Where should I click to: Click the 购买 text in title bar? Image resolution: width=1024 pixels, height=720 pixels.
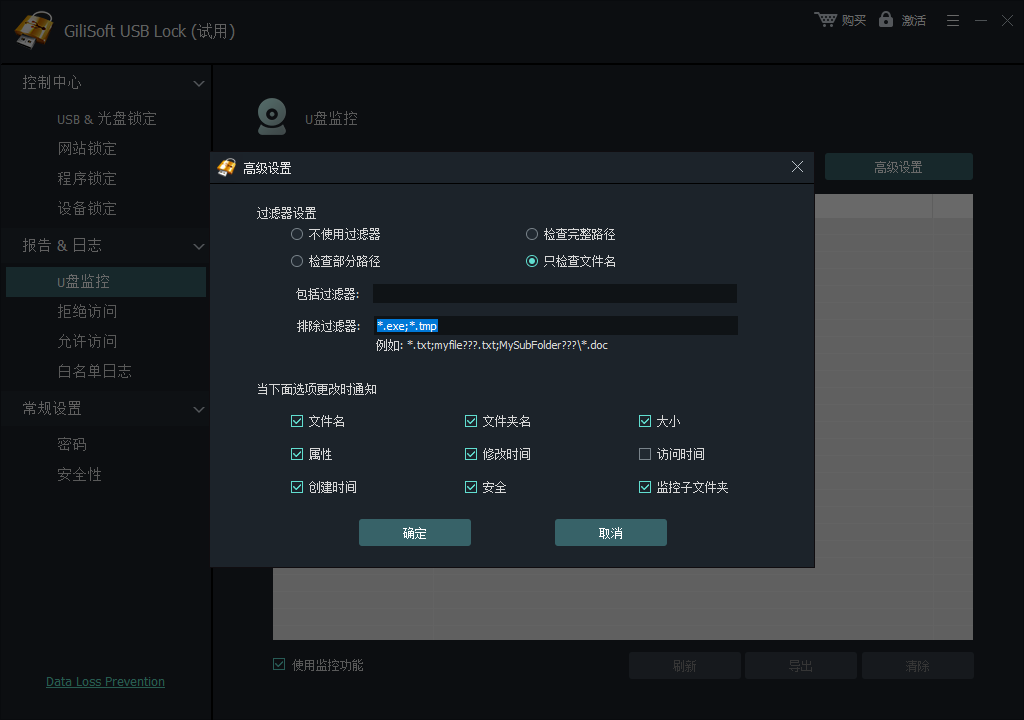854,20
